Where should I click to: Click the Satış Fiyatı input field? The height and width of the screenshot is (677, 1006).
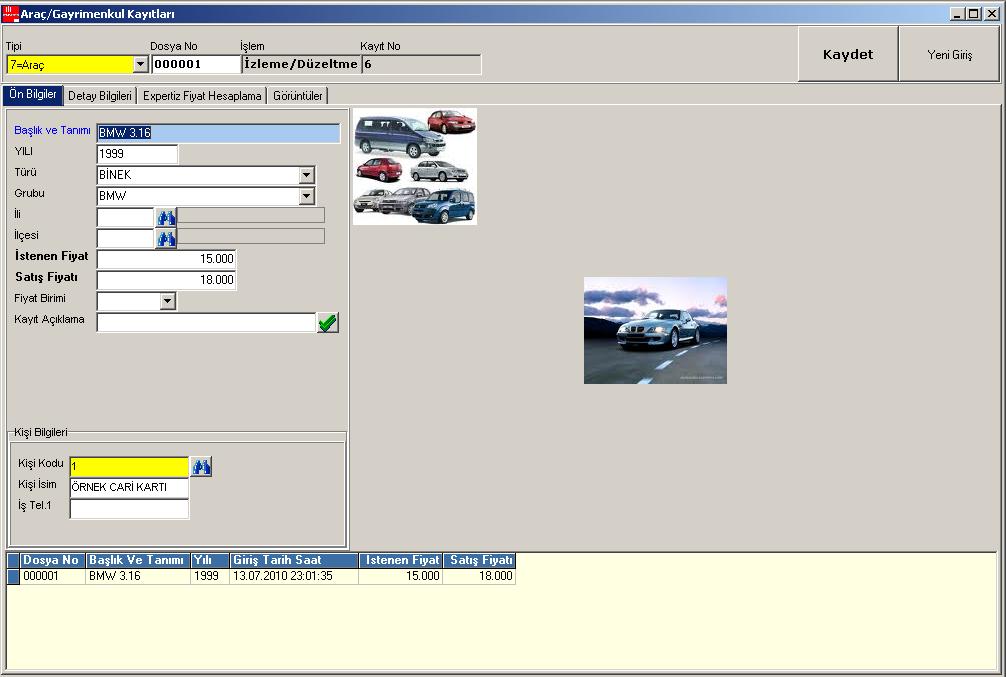166,280
